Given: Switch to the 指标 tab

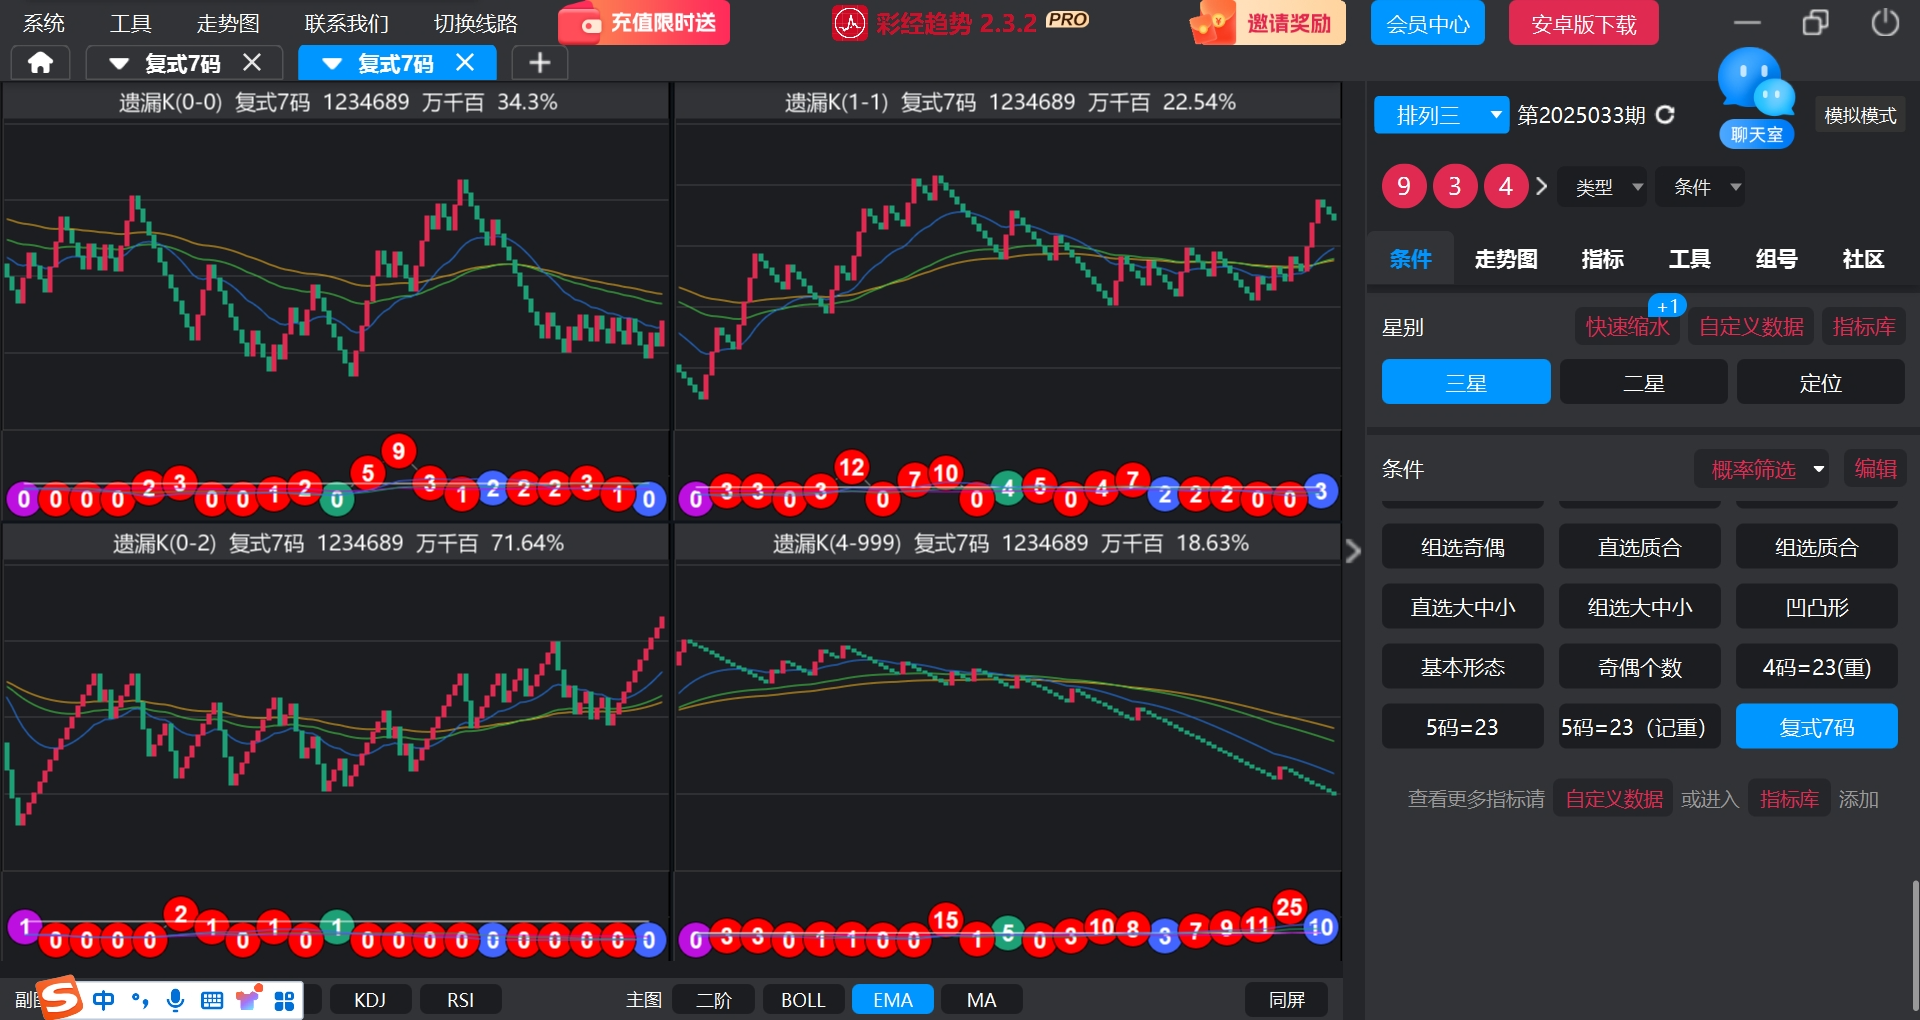Looking at the screenshot, I should [1602, 259].
